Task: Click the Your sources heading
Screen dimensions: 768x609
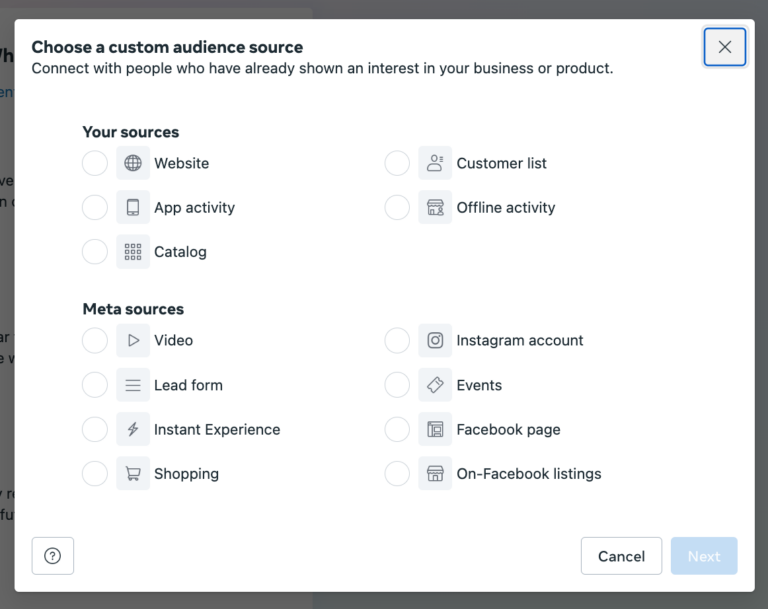Action: point(131,132)
